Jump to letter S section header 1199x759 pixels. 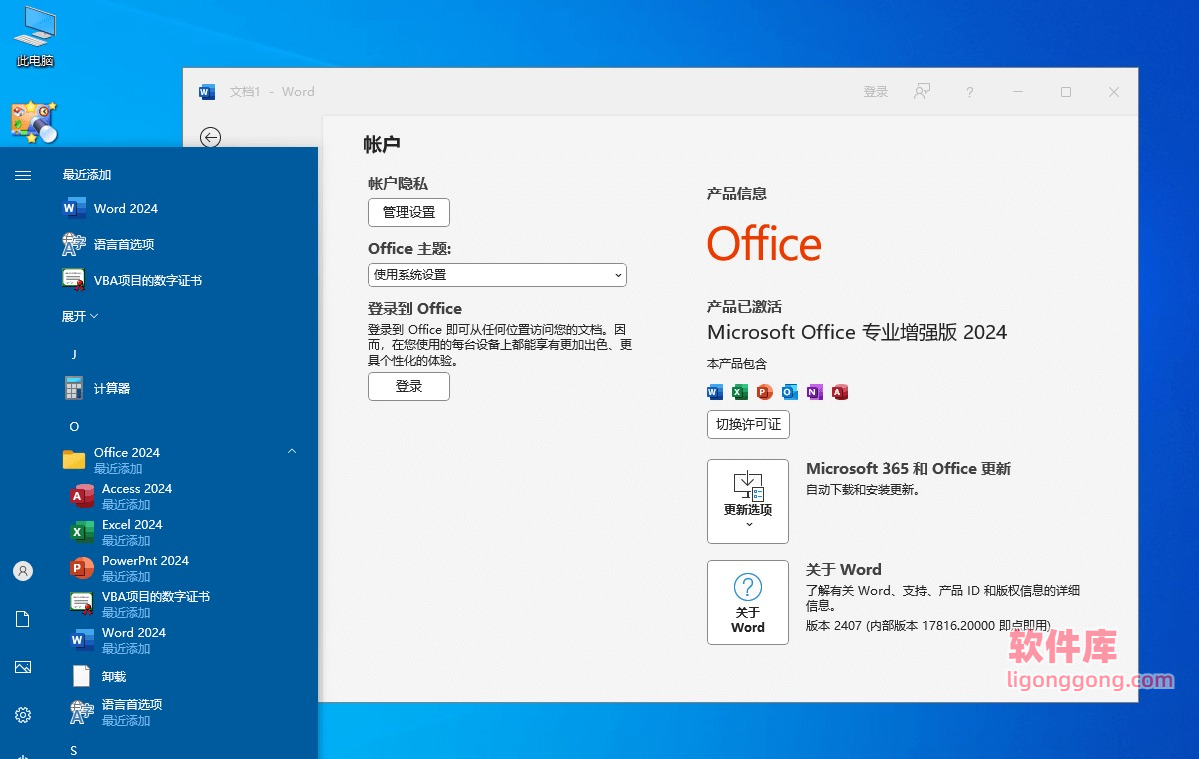(x=73, y=751)
